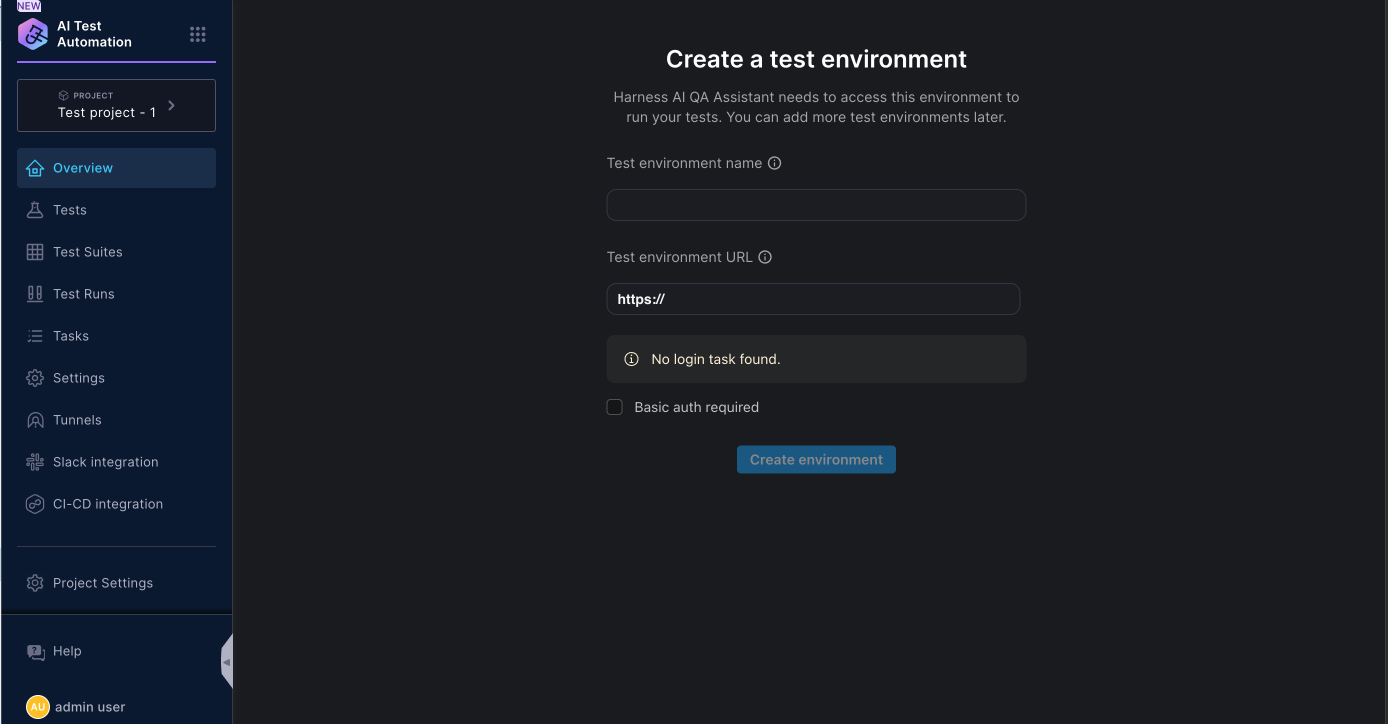Viewport: 1388px width, 724px height.
Task: Click the Test Suites grid icon
Action: pyautogui.click(x=35, y=252)
